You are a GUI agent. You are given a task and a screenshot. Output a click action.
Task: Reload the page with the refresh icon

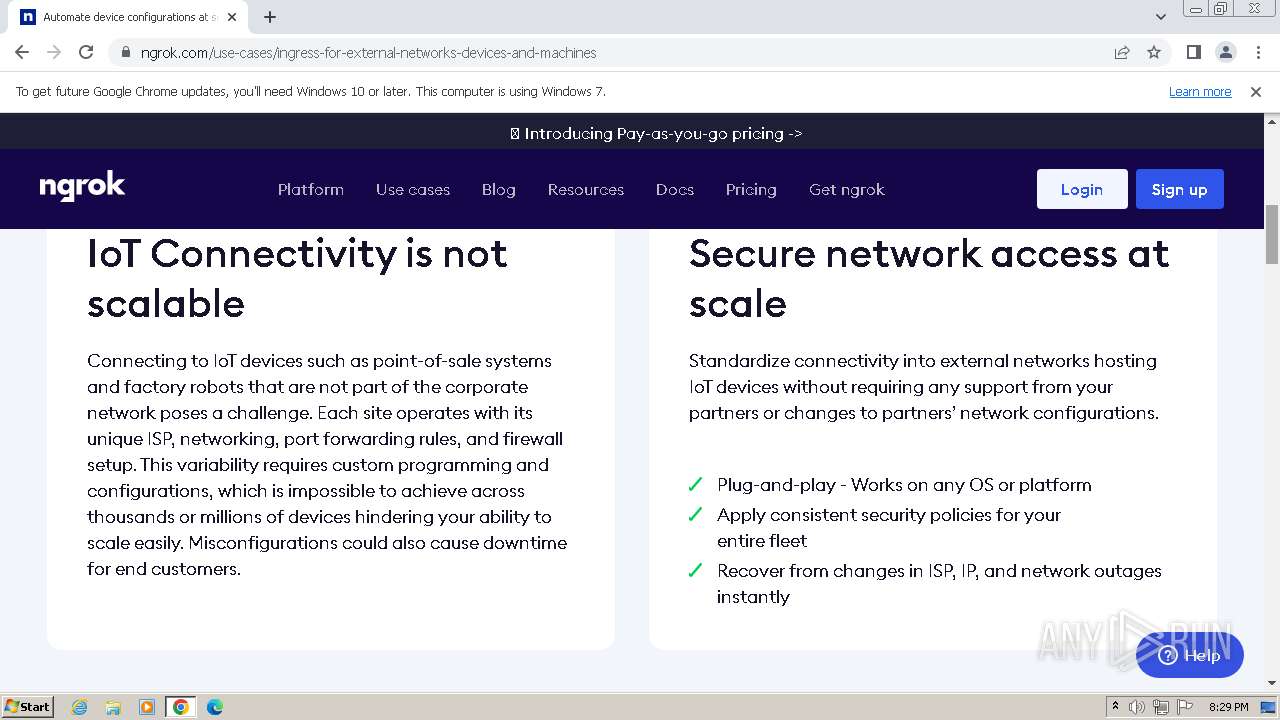coord(86,52)
